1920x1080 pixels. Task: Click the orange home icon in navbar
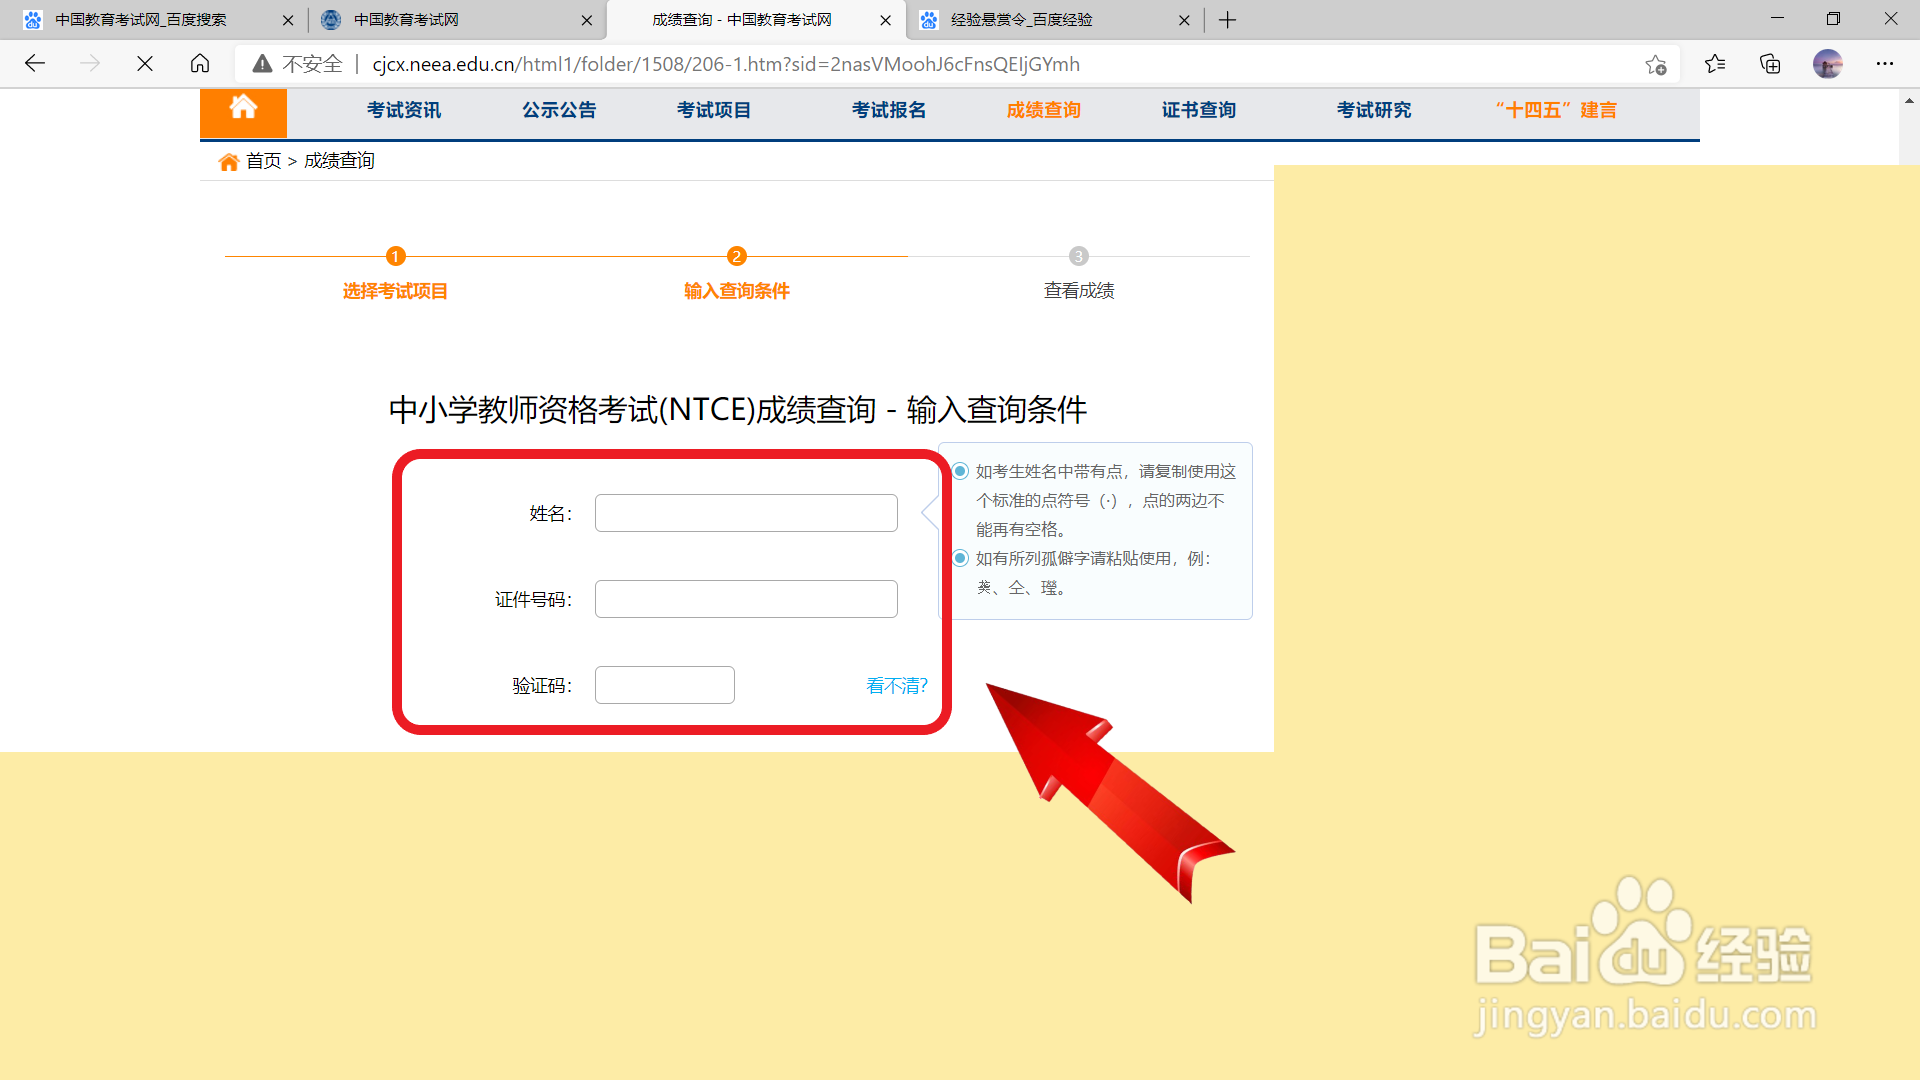(x=243, y=110)
